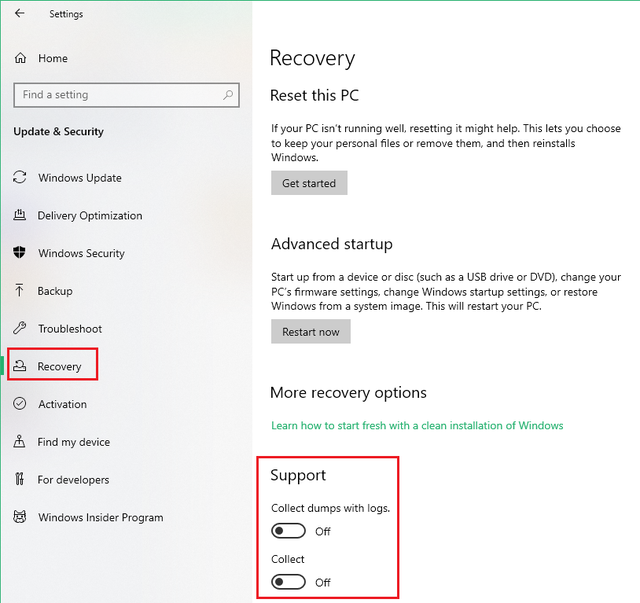Viewport: 640px width, 603px height.
Task: Click Get started under Reset this PC
Action: (x=309, y=183)
